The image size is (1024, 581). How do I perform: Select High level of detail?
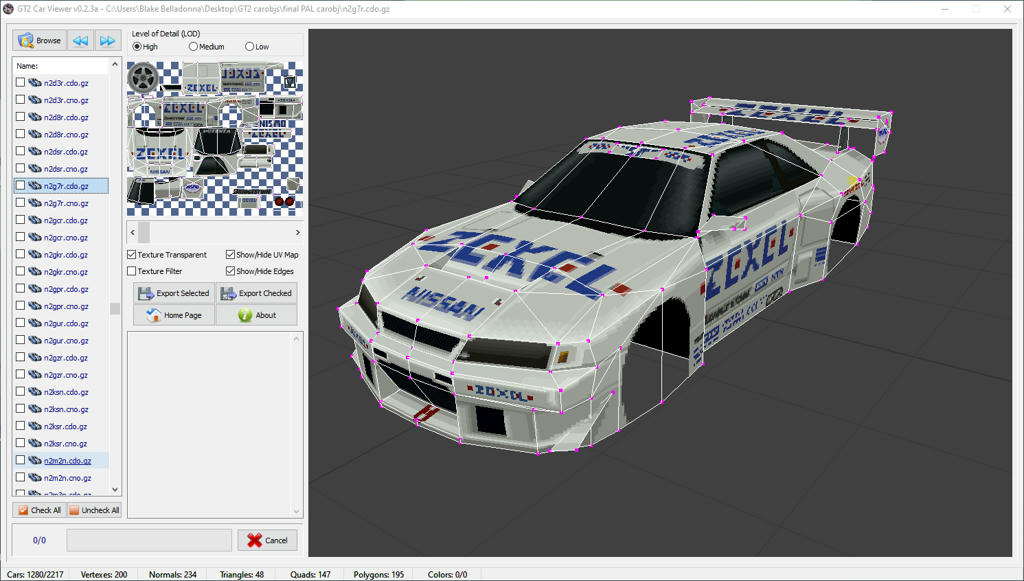coord(145,47)
